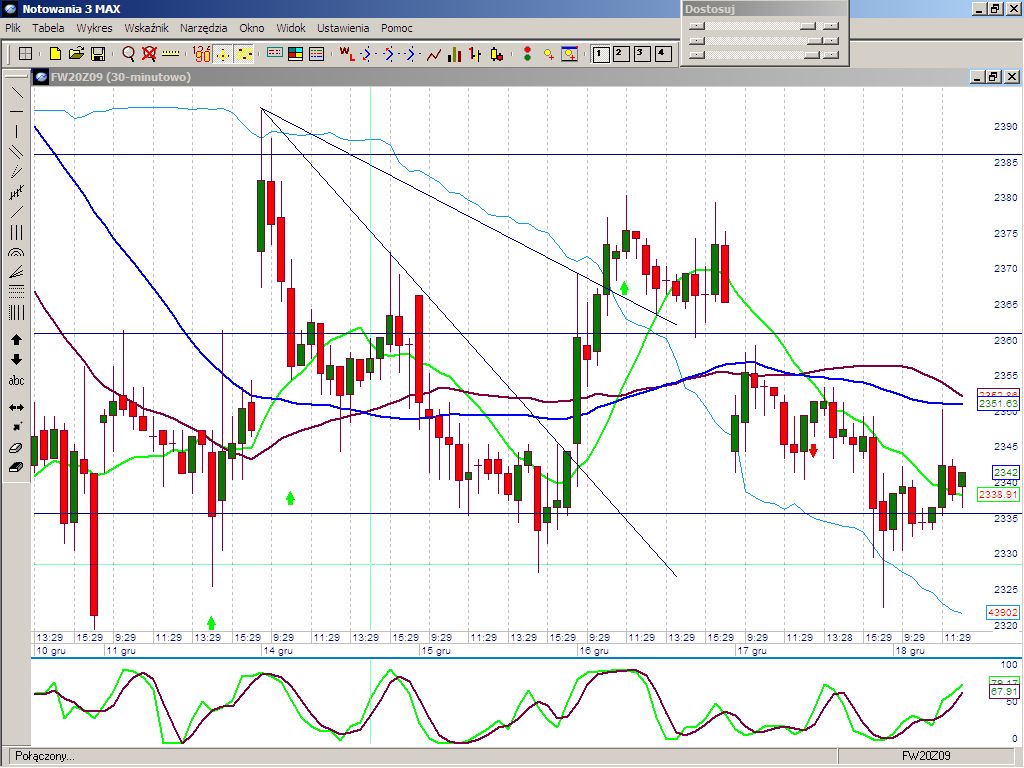Screen dimensions: 1024x768
Task: Restore the FW20Z09 chart window
Action: click(x=993, y=77)
